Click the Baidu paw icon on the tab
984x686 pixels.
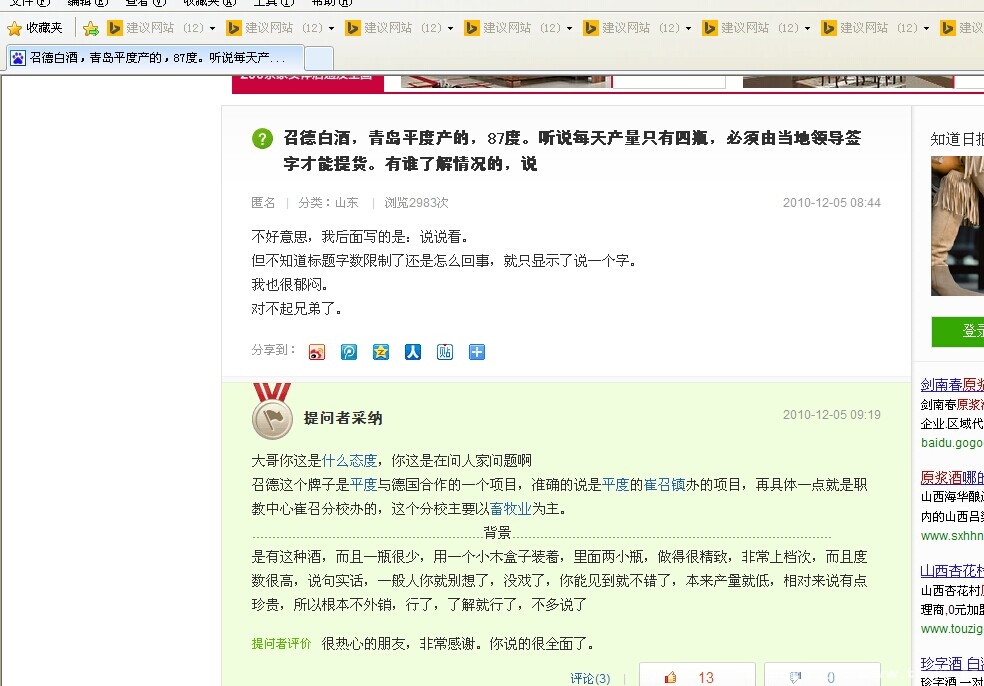coord(18,58)
